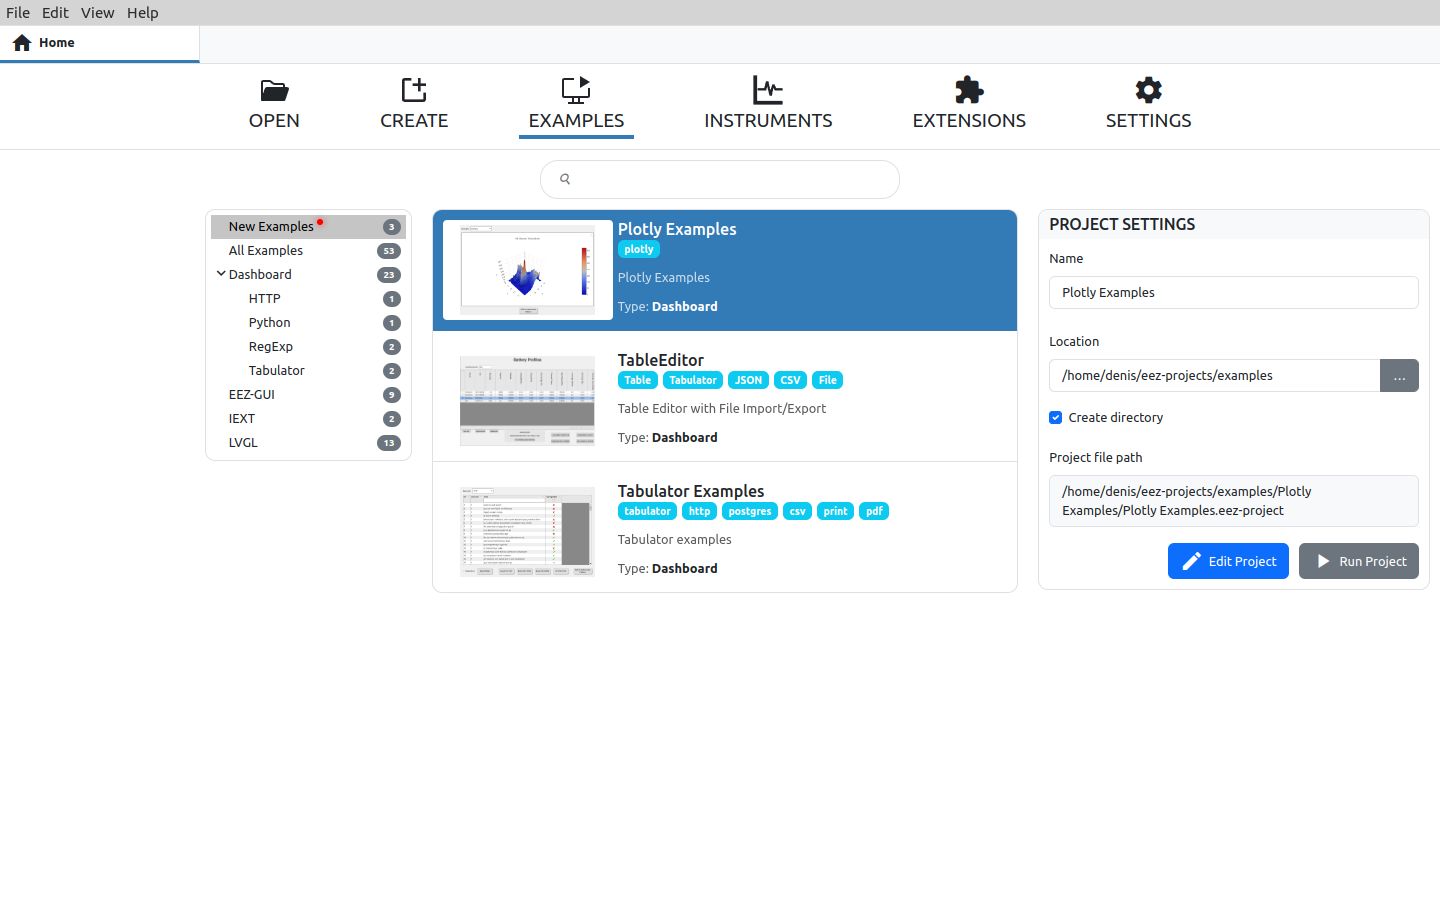Open the Extensions puzzle piece icon
The width and height of the screenshot is (1440, 909).
(968, 91)
